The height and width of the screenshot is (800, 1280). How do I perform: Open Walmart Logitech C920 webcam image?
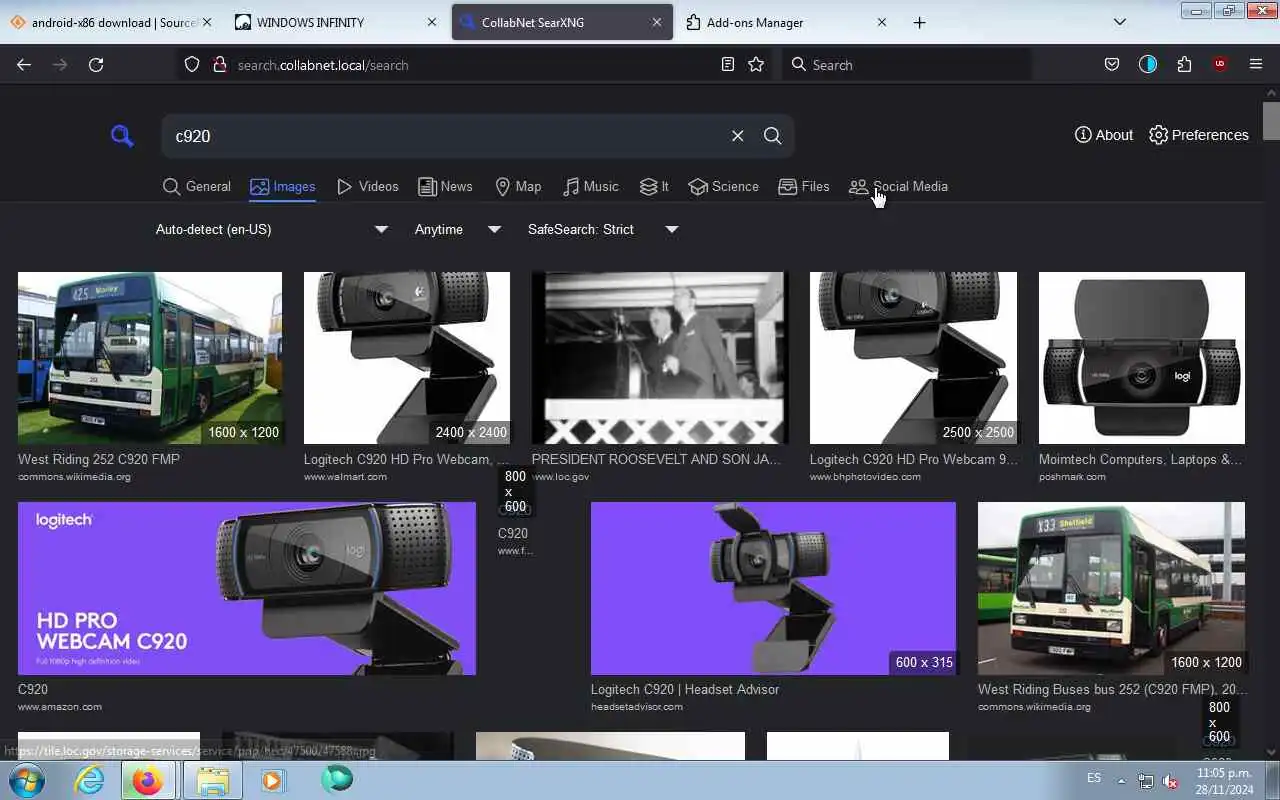pos(407,358)
